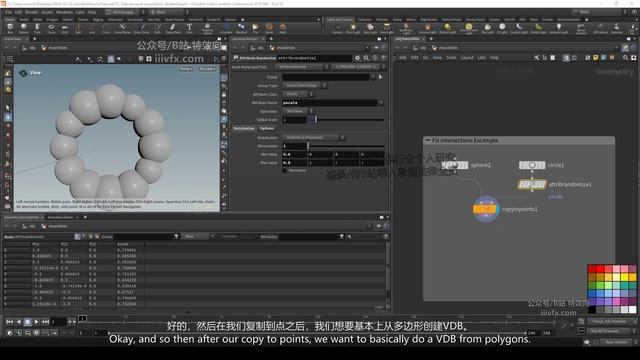Image resolution: width=640 pixels, height=360 pixels.
Task: Open the Operation Set Value dropdown
Action: 298,111
